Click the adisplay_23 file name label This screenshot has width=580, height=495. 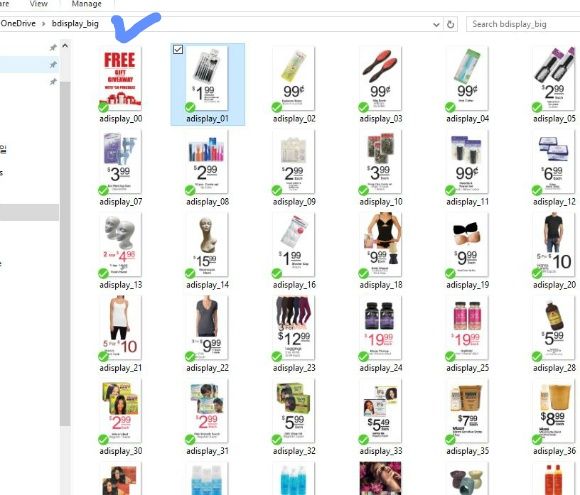point(294,368)
